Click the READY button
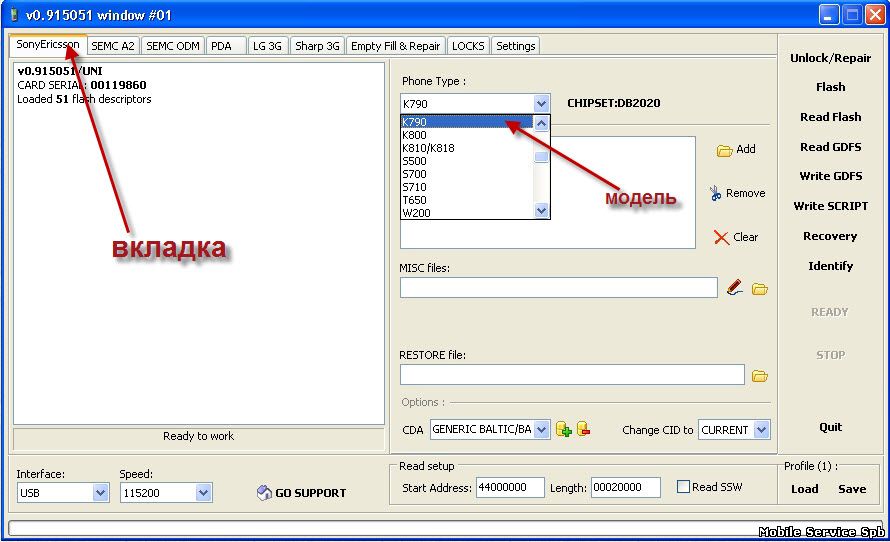The width and height of the screenshot is (890, 542). (829, 312)
